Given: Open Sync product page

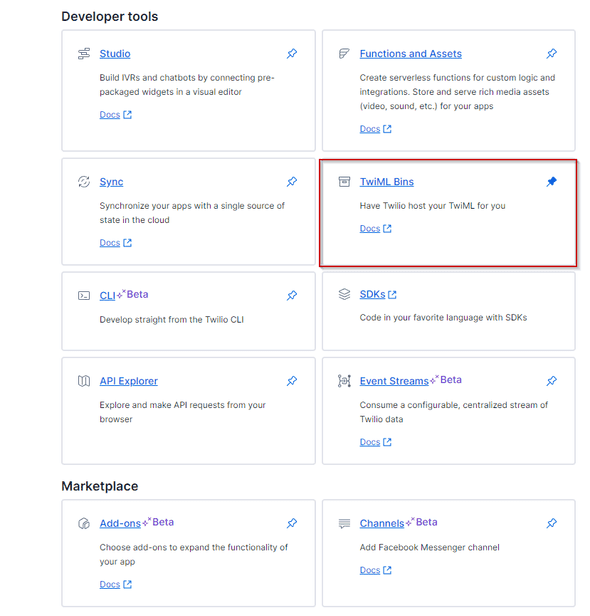Looking at the screenshot, I should [x=111, y=182].
